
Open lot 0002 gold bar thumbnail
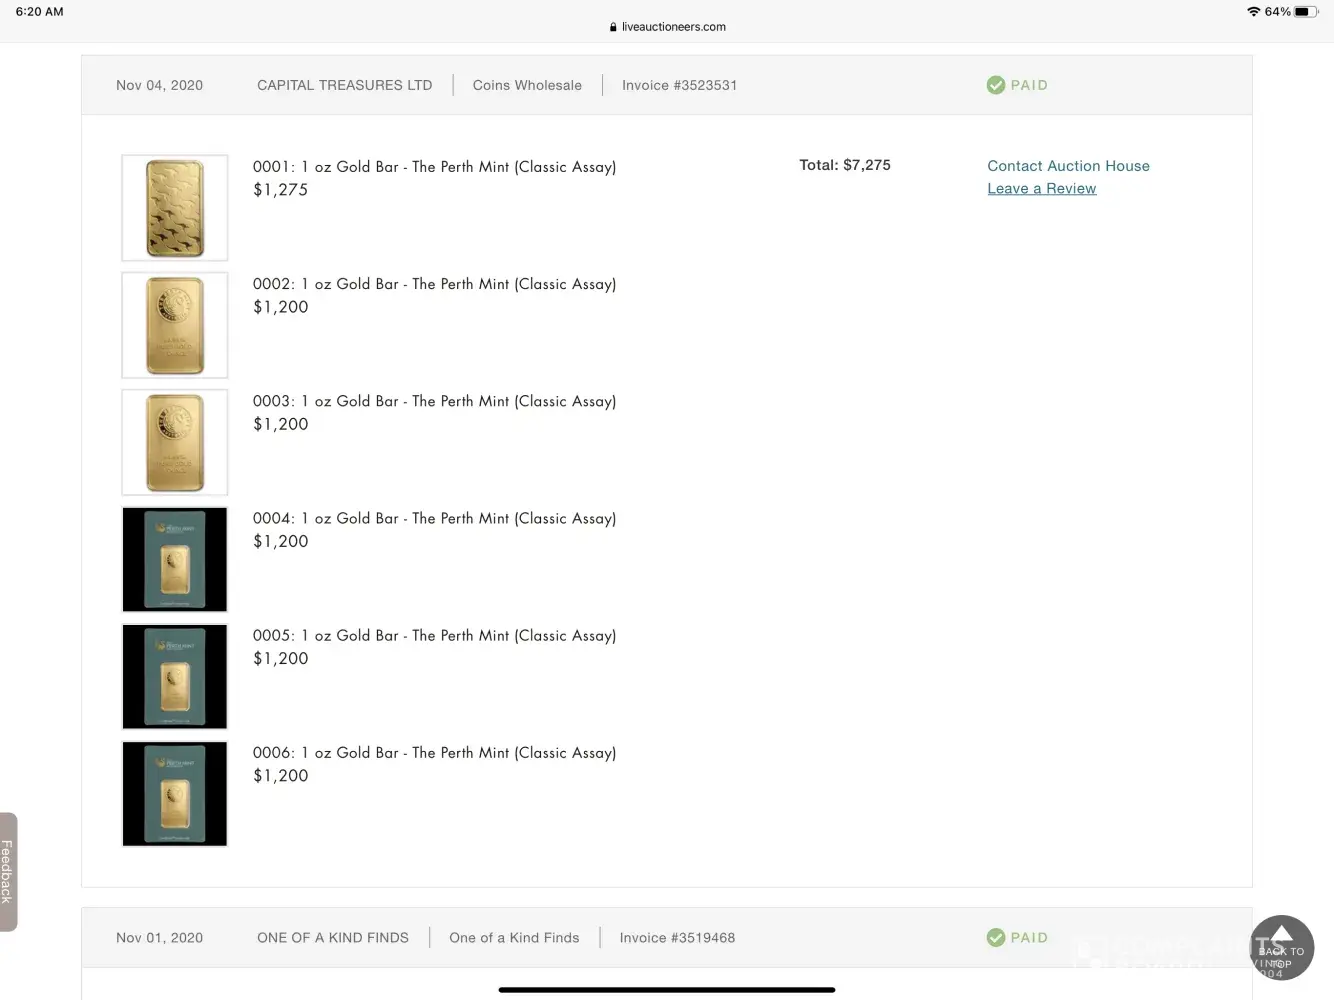click(175, 325)
